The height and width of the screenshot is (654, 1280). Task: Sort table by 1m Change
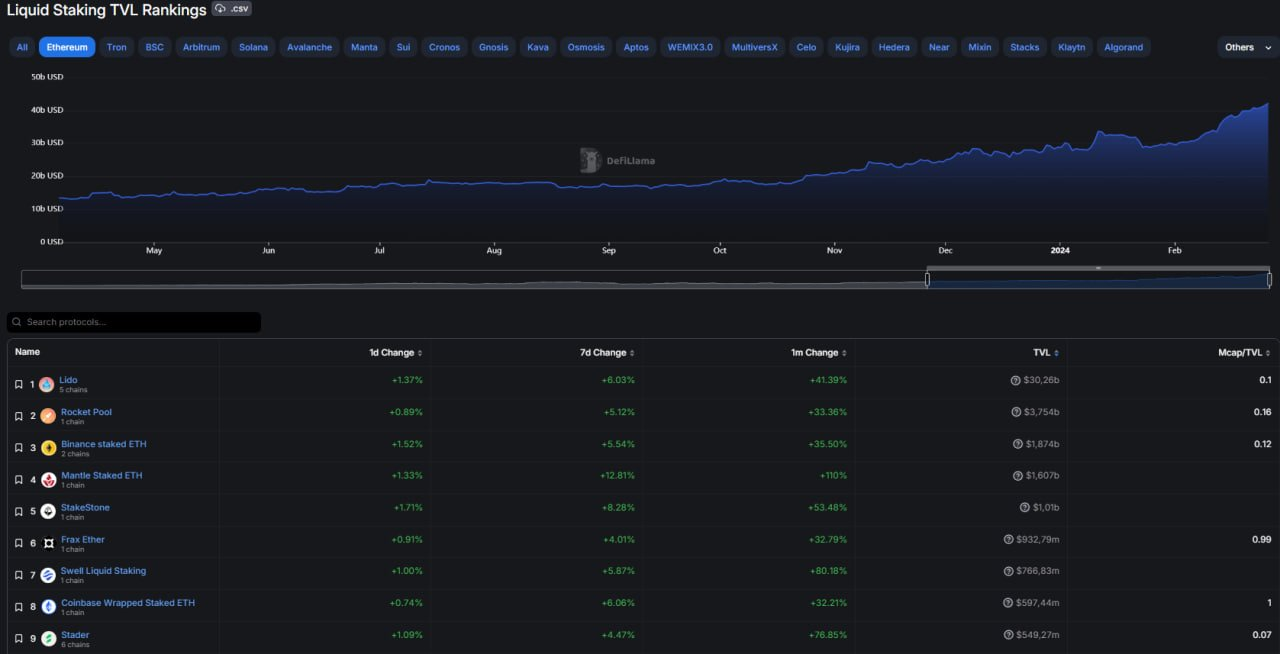click(819, 353)
